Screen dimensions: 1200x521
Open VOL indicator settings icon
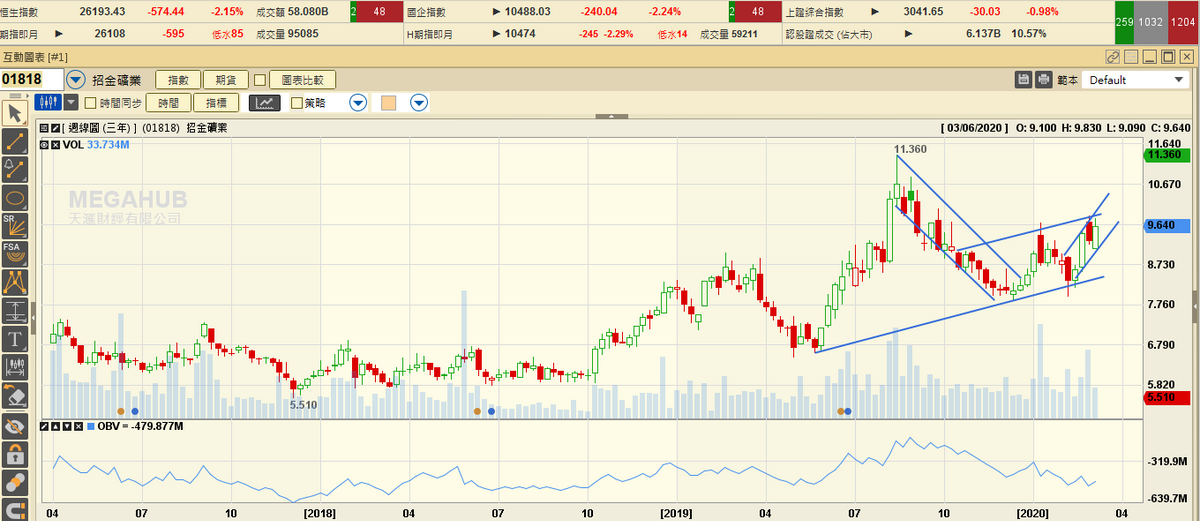(x=44, y=145)
